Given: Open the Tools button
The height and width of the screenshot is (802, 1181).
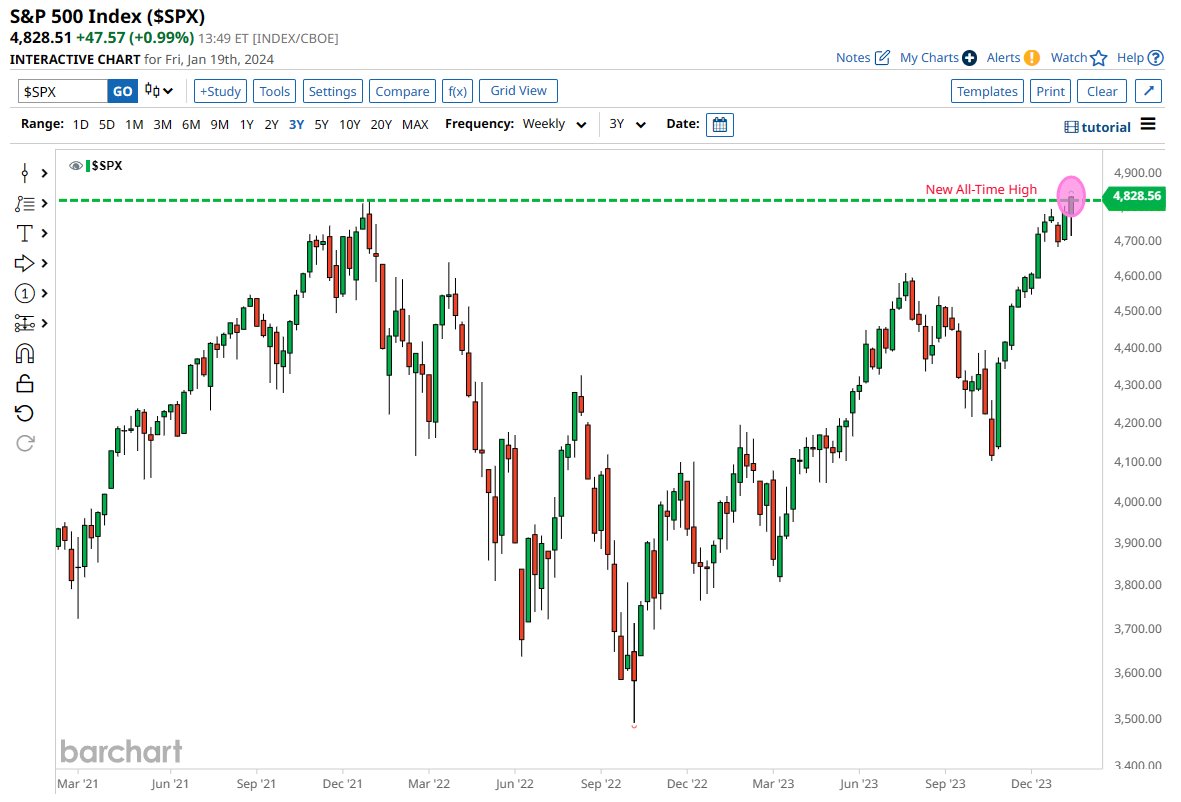Looking at the screenshot, I should (274, 91).
